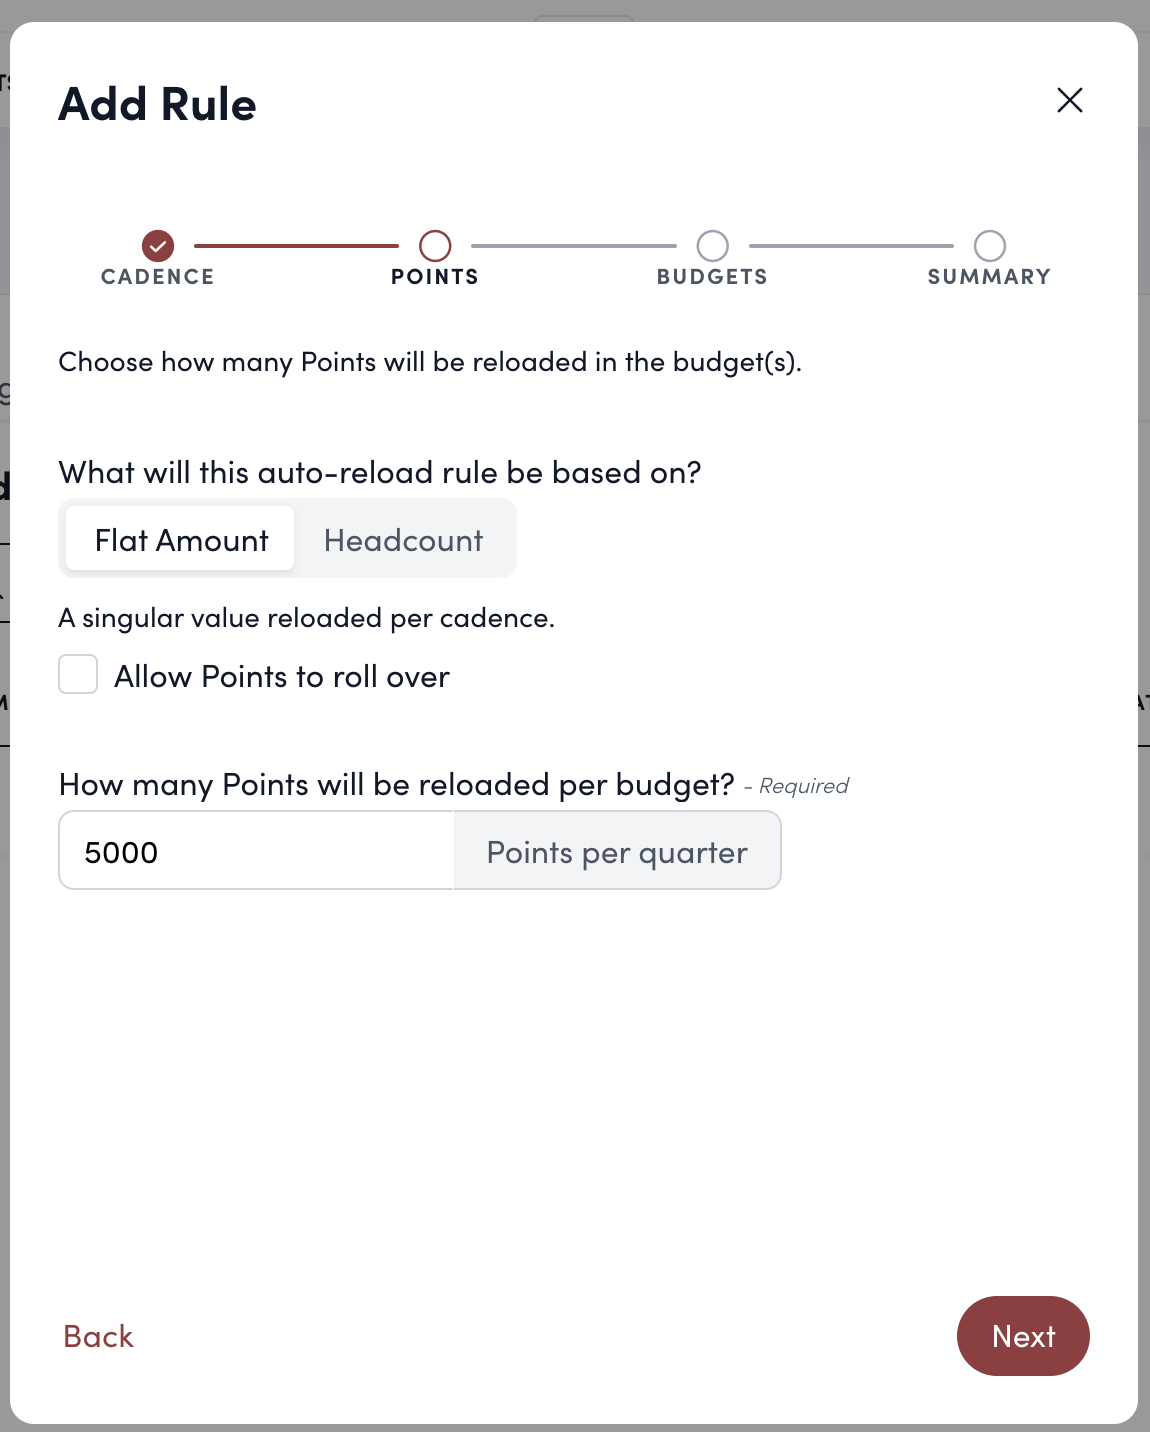
Task: Select the POINTS step label
Action: point(435,277)
